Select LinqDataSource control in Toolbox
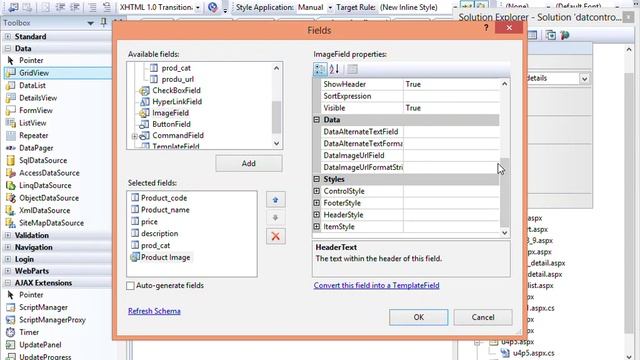This screenshot has height=360, width=640. [45, 185]
